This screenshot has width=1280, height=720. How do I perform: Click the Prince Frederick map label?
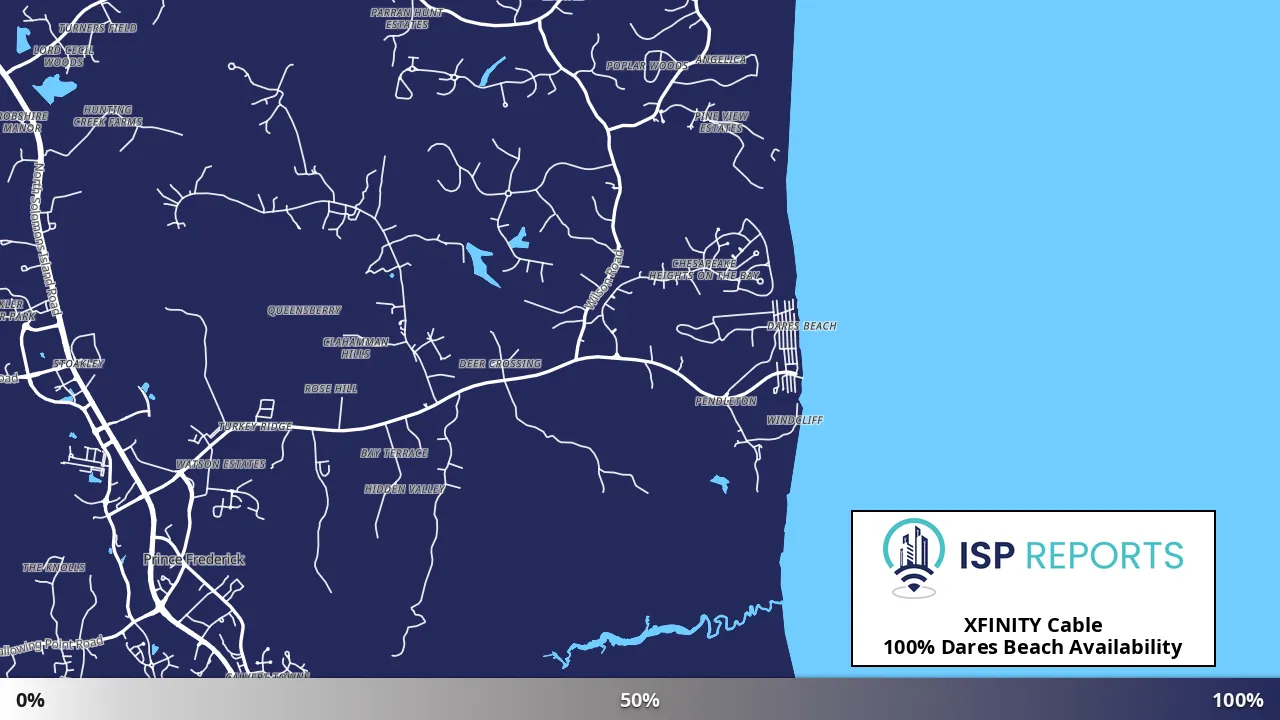click(194, 559)
